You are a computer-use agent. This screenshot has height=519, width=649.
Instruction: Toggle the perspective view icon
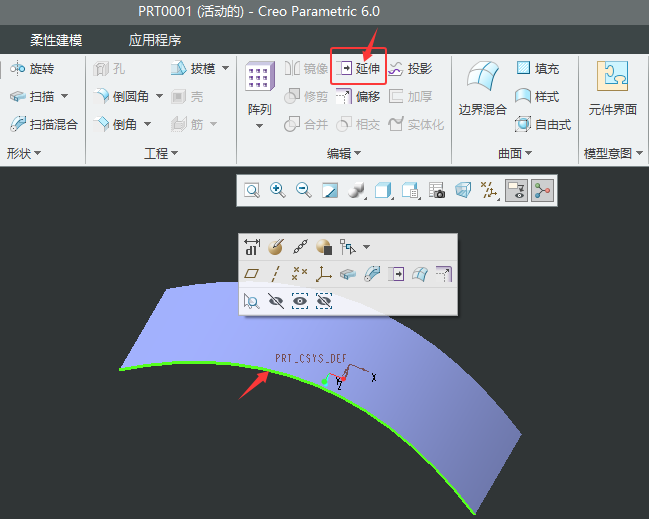pos(463,191)
